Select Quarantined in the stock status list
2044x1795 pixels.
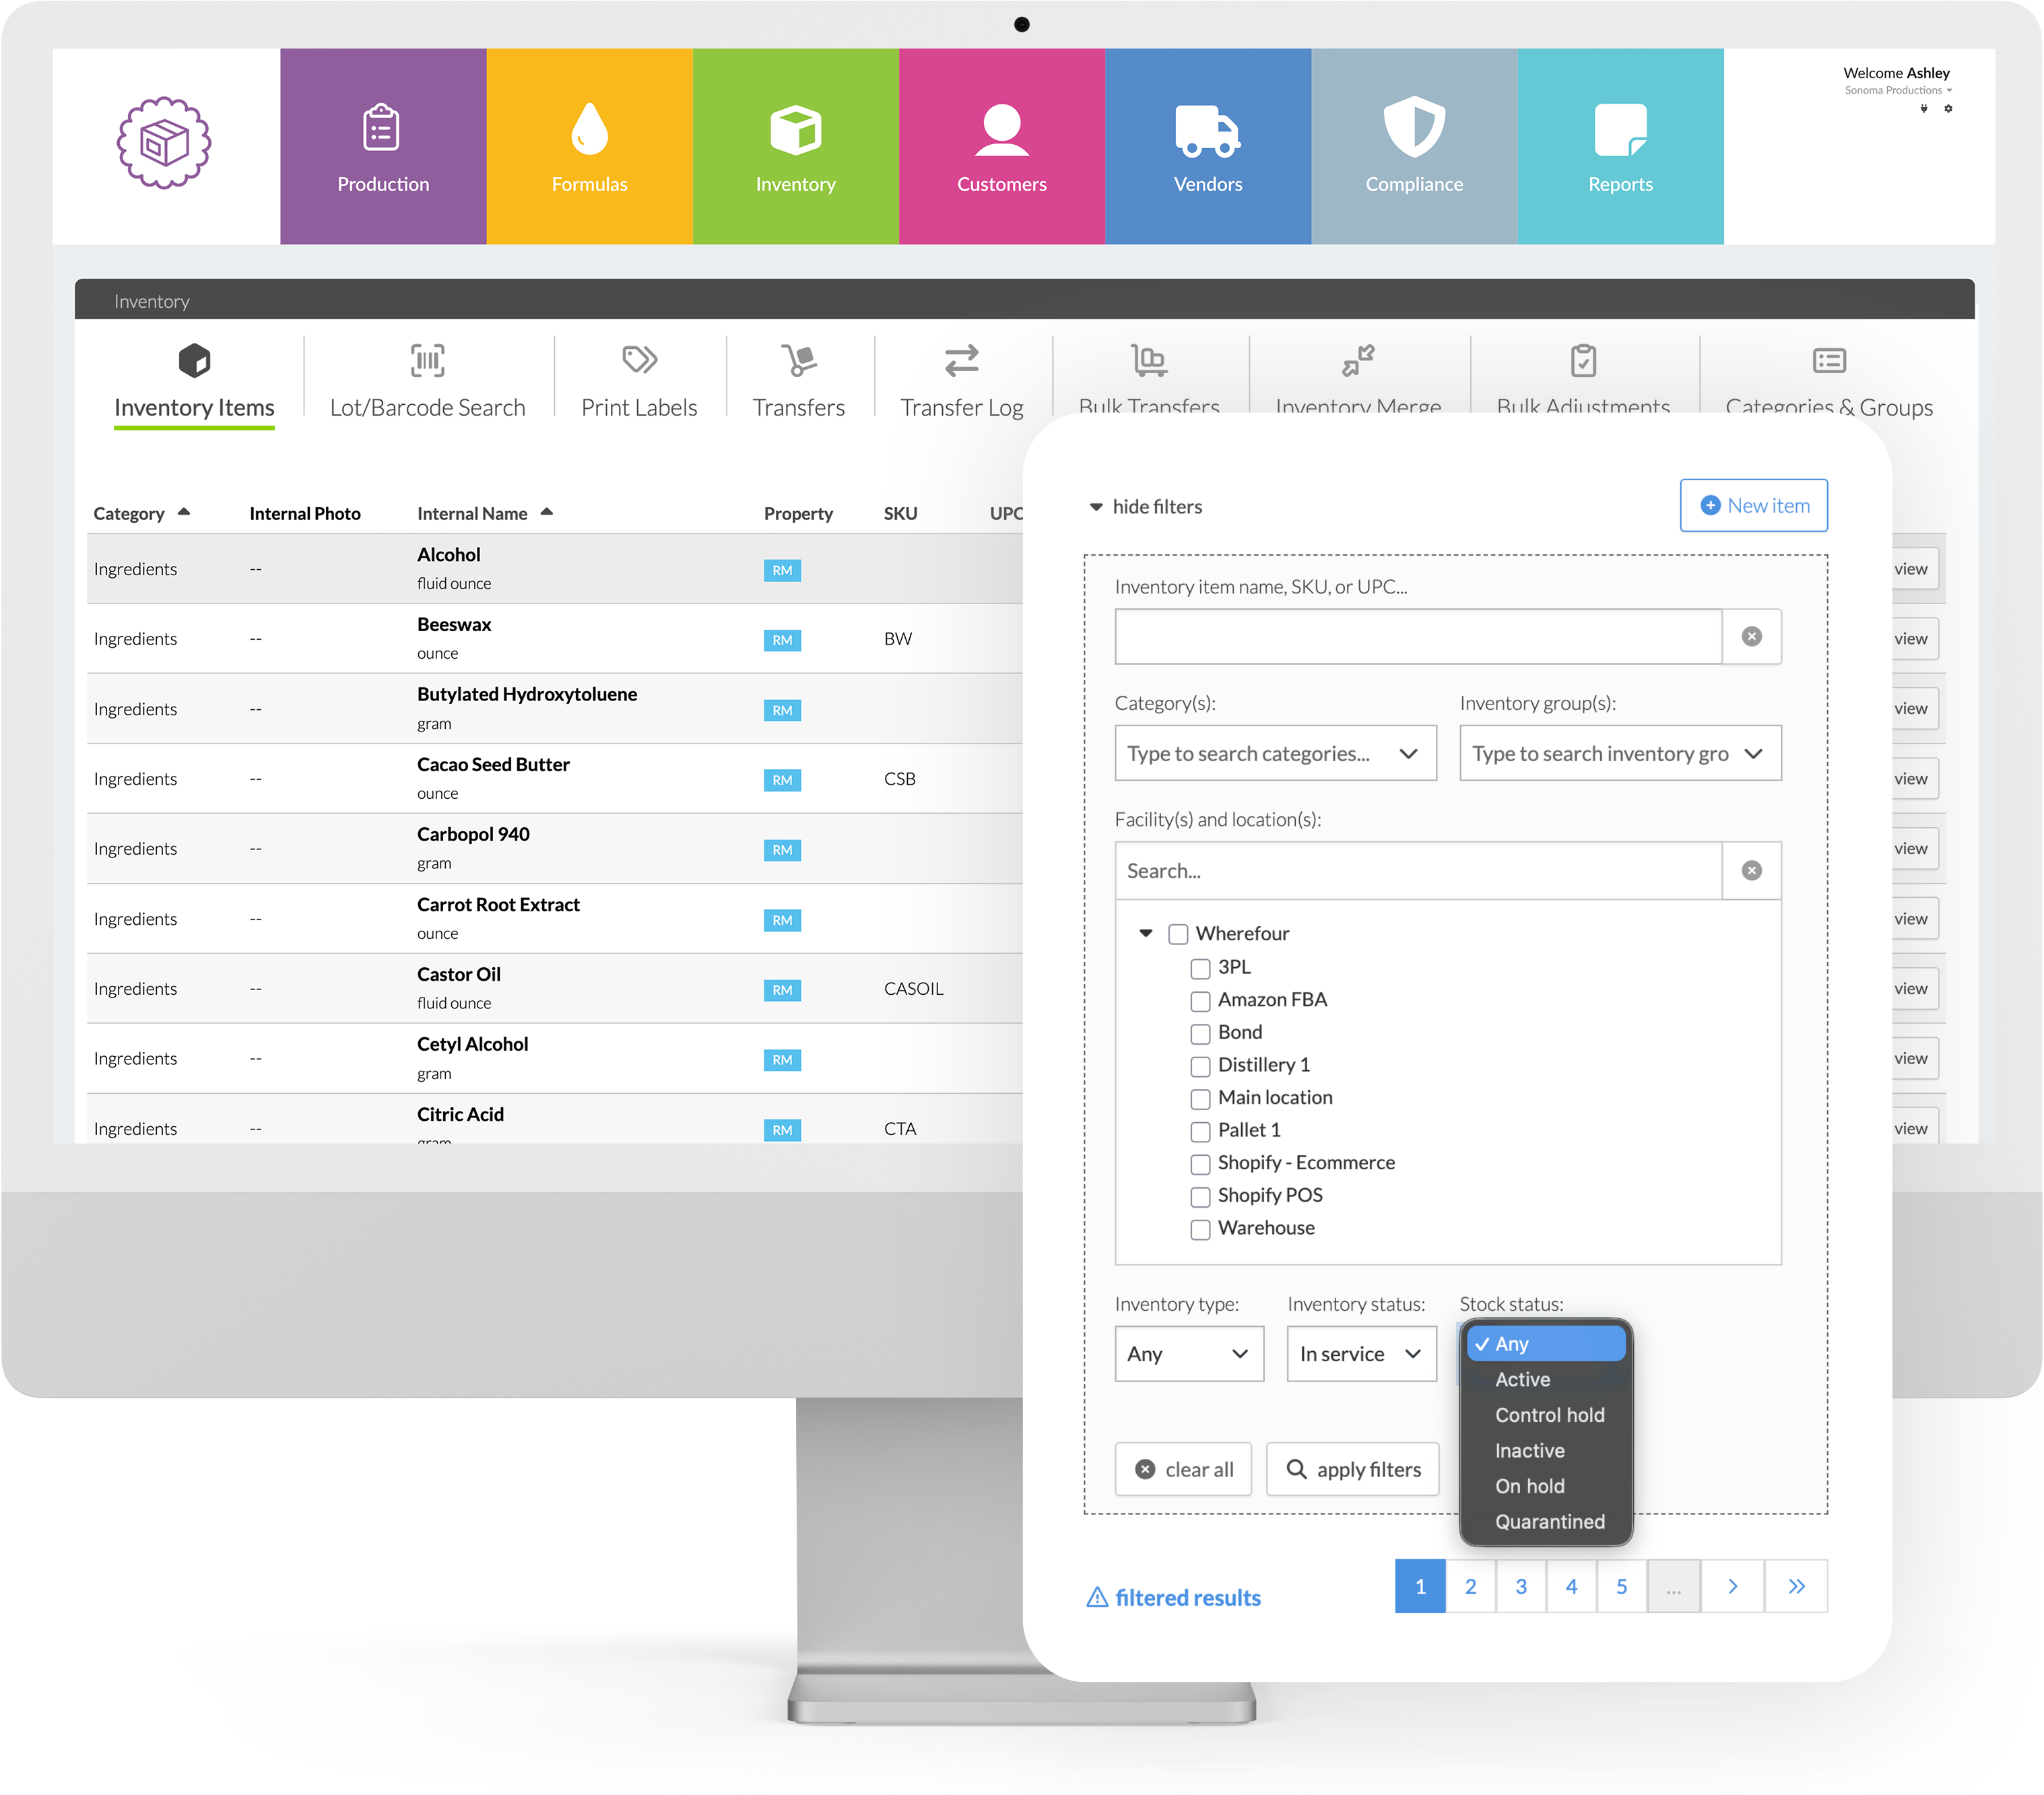pos(1549,1521)
